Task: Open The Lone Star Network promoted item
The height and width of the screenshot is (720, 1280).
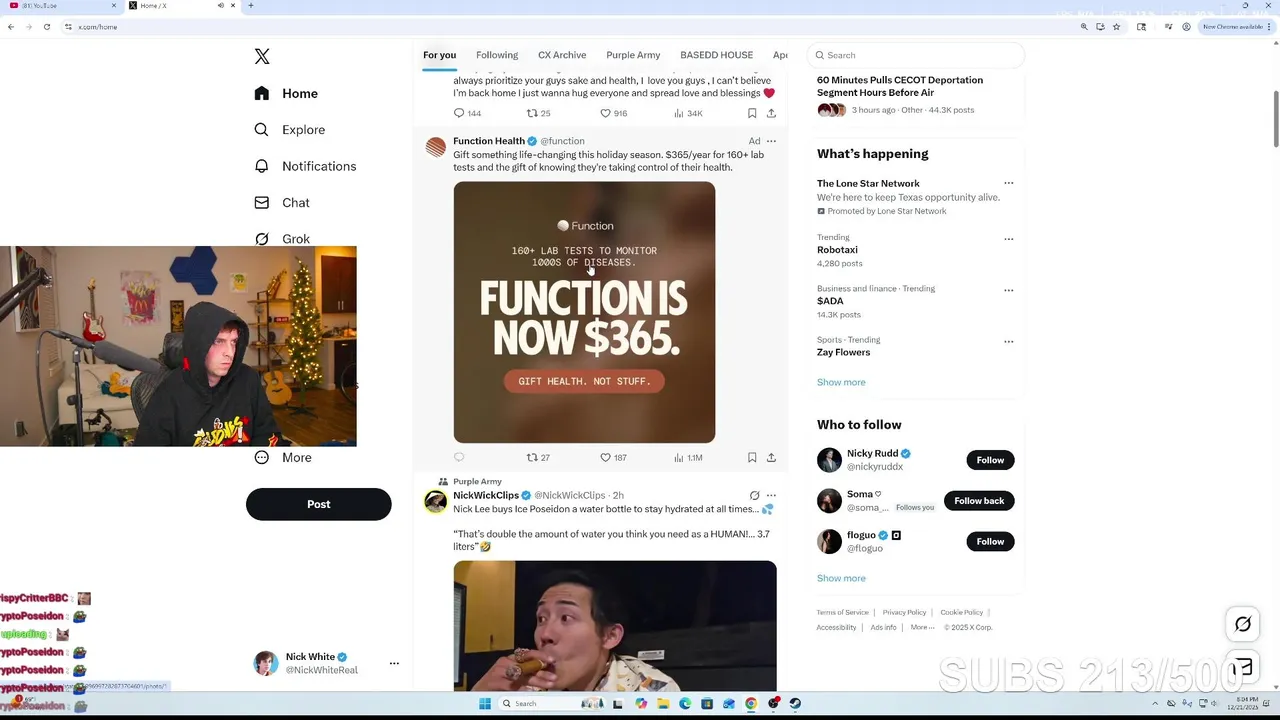Action: (908, 197)
